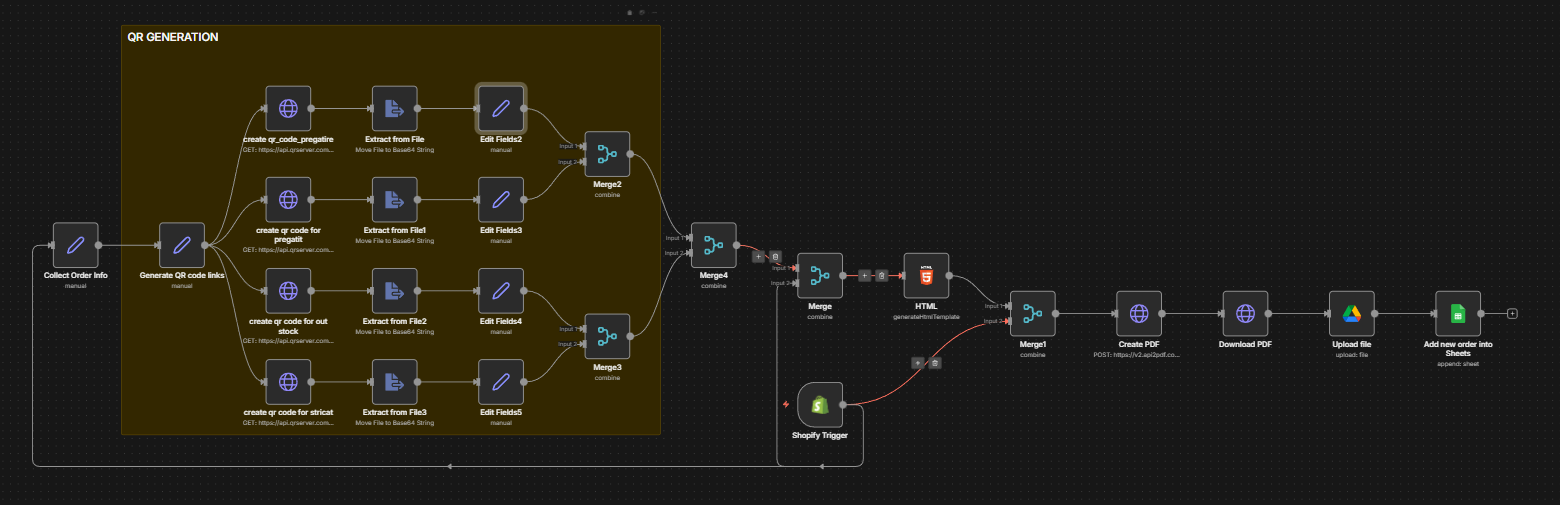Viewport: 1560px width, 505px height.
Task: Select the Merge node before HTML
Action: tap(820, 275)
